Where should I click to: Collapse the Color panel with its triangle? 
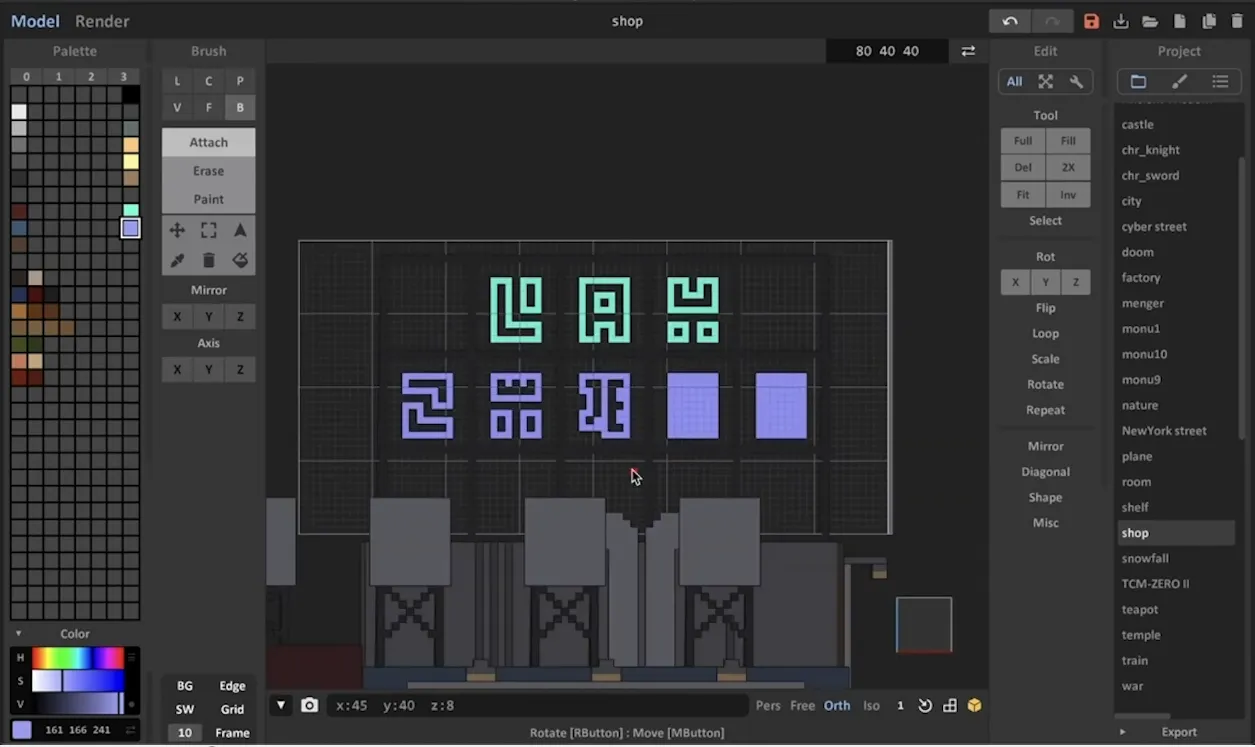(18, 633)
